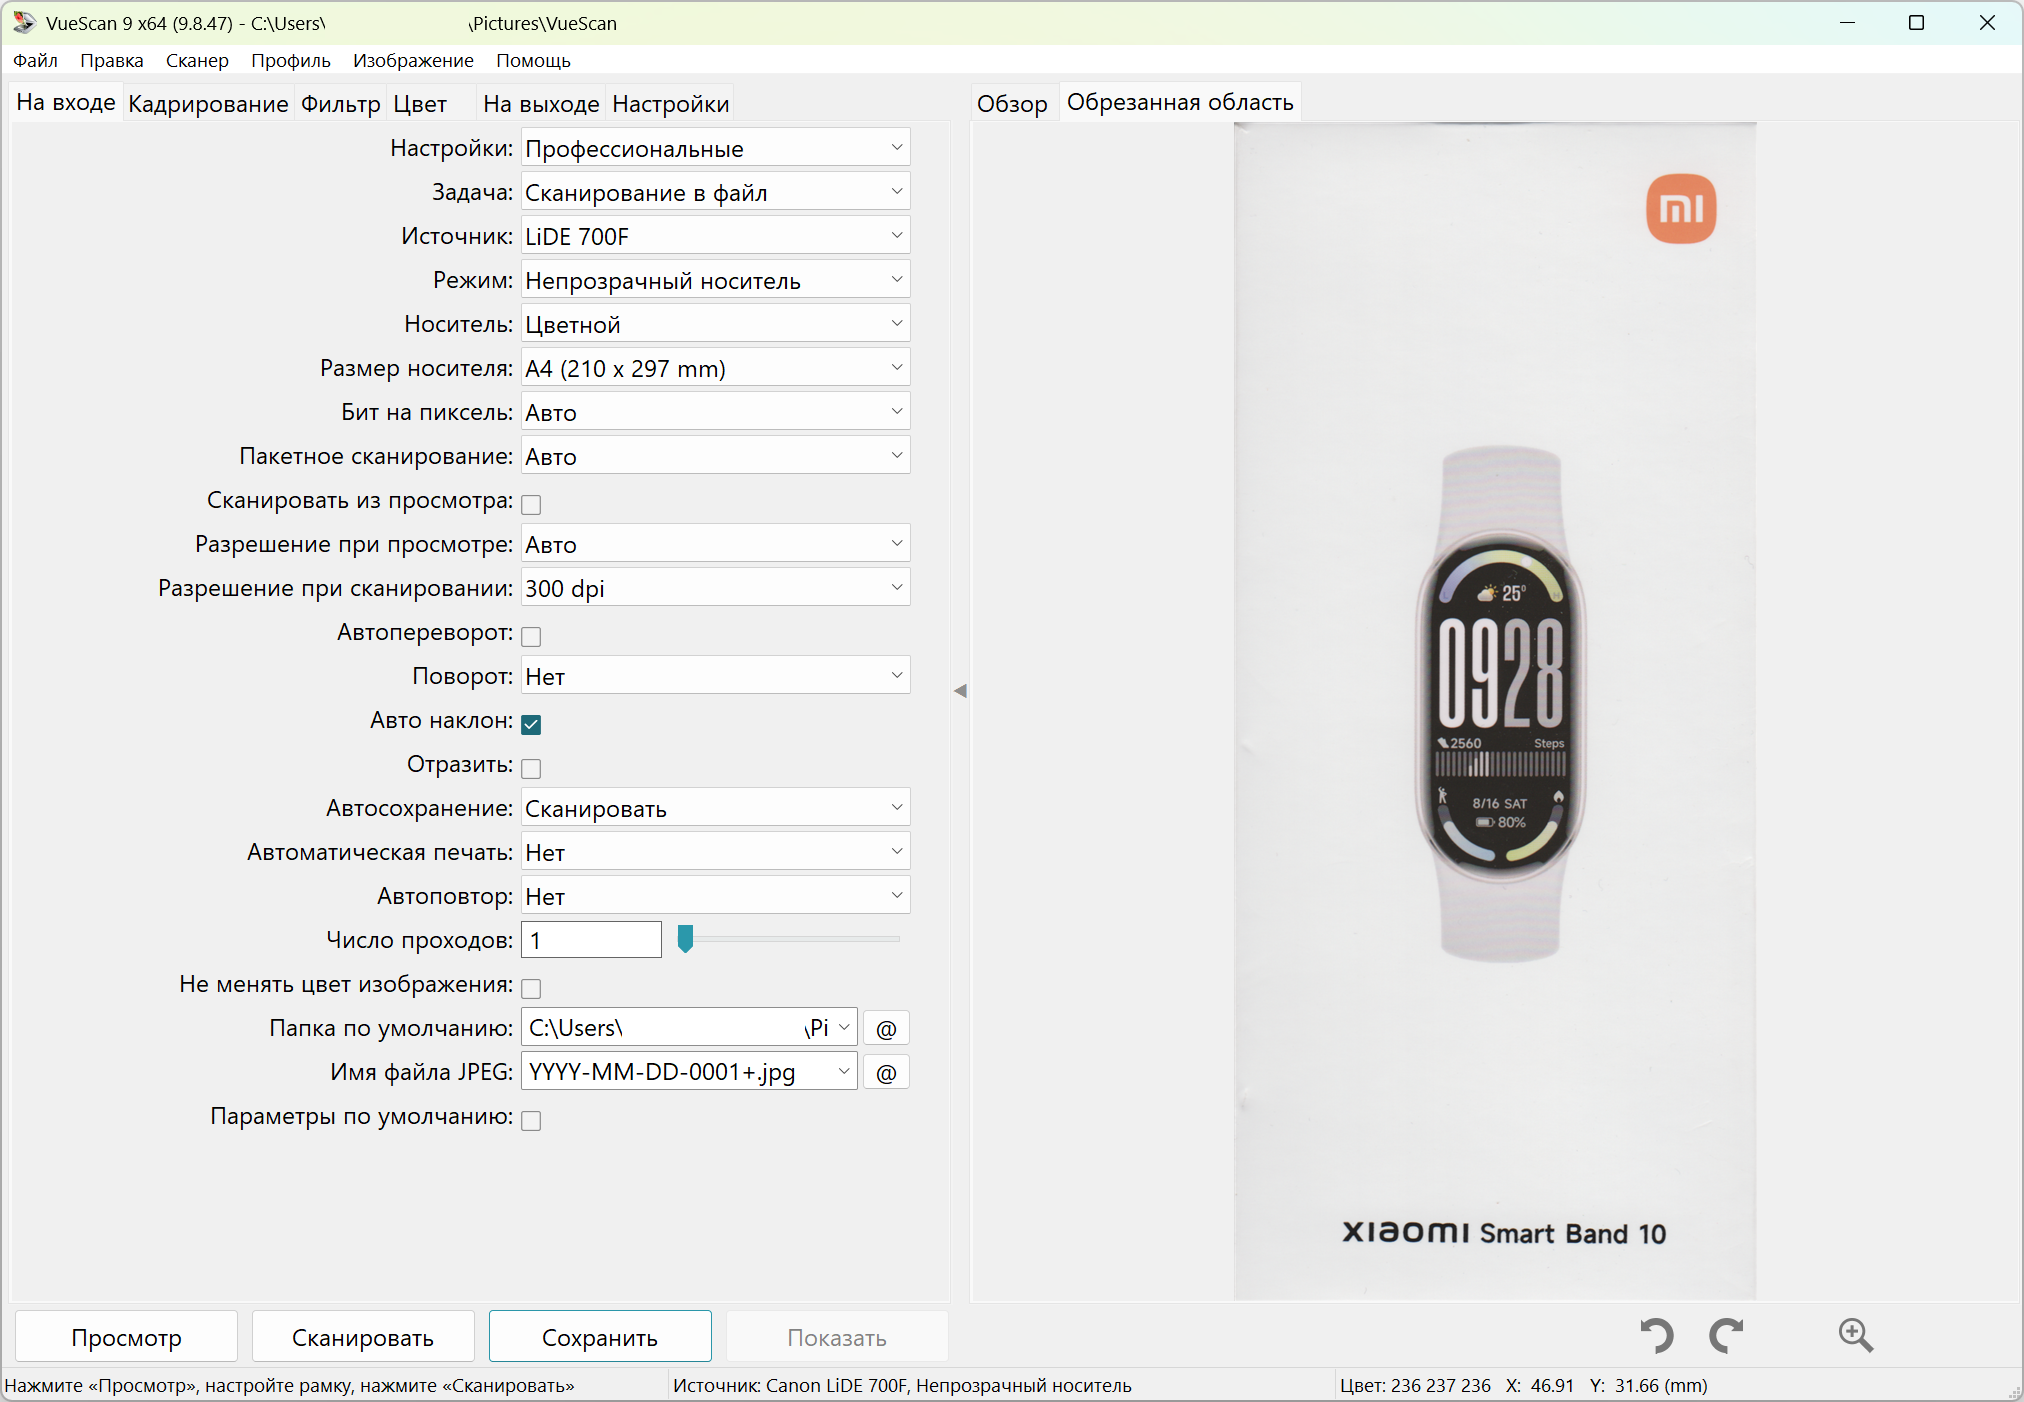Open the Задача dropdown showing Сканирование в файл
This screenshot has height=1402, width=2024.
tap(715, 192)
